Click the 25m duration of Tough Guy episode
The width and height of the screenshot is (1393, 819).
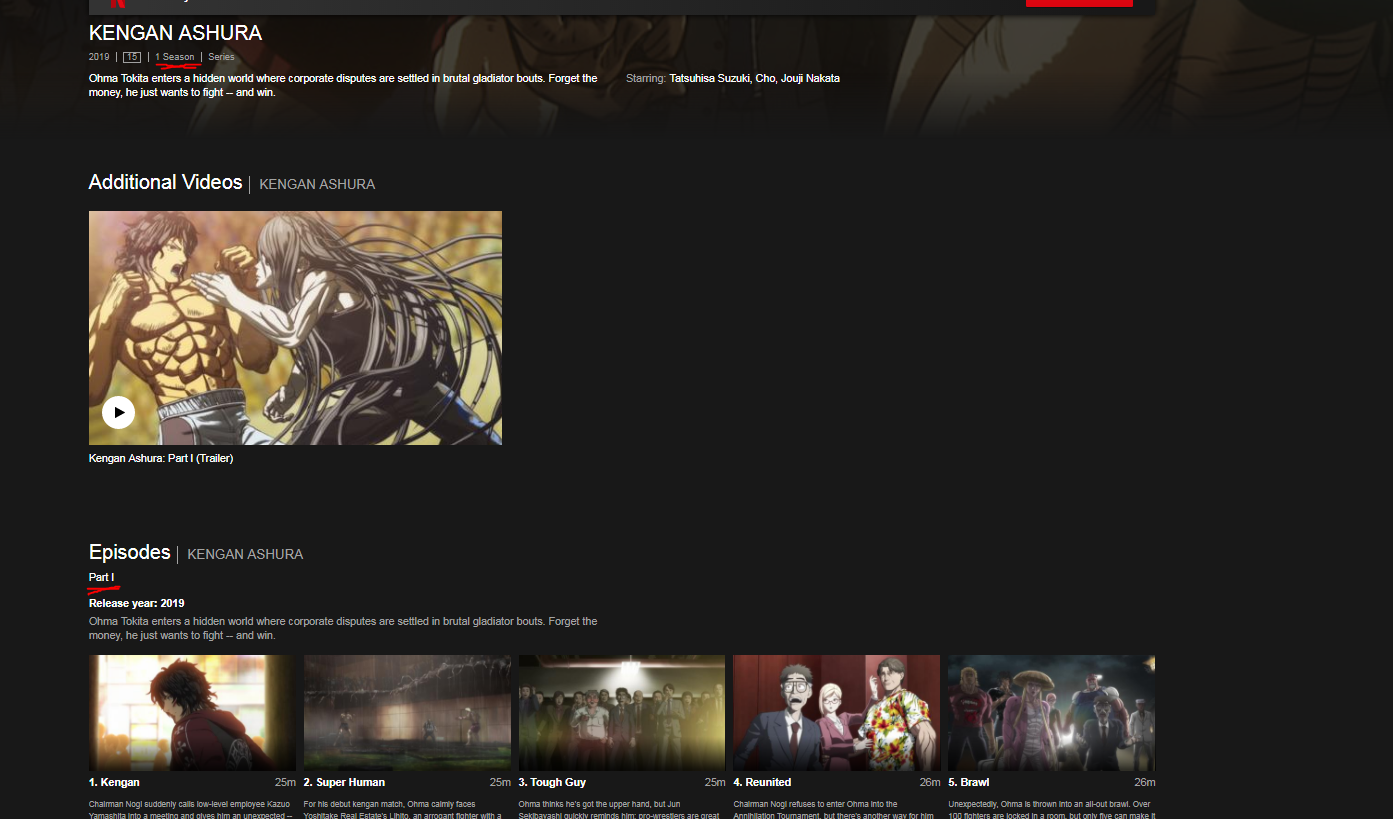(715, 782)
